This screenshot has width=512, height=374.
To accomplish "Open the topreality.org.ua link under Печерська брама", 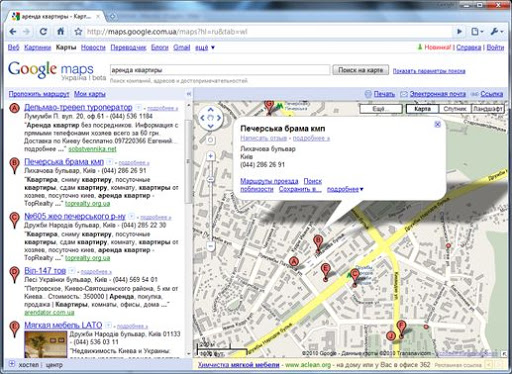I will [x=88, y=203].
